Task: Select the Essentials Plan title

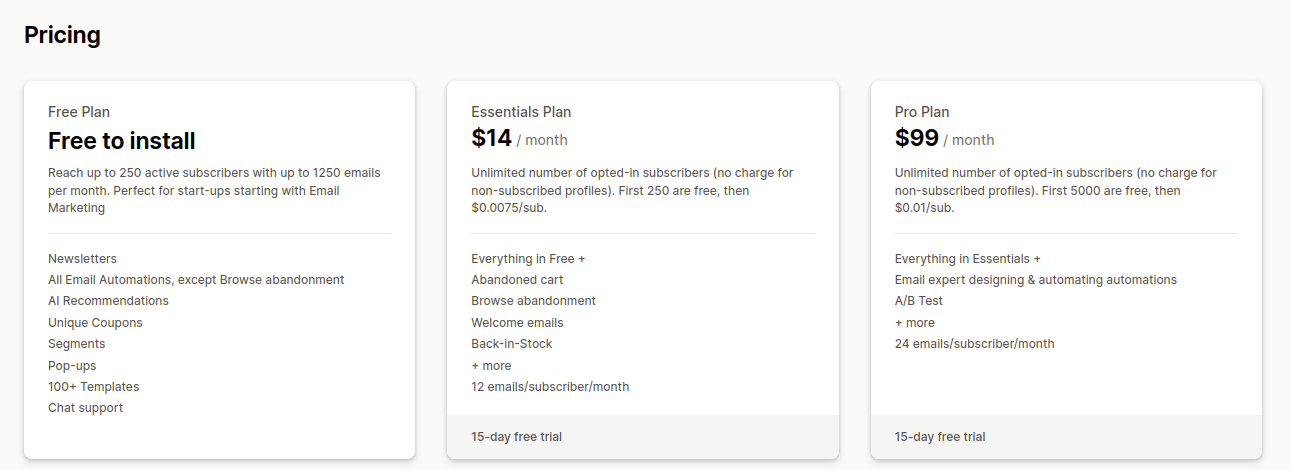Action: click(x=521, y=112)
